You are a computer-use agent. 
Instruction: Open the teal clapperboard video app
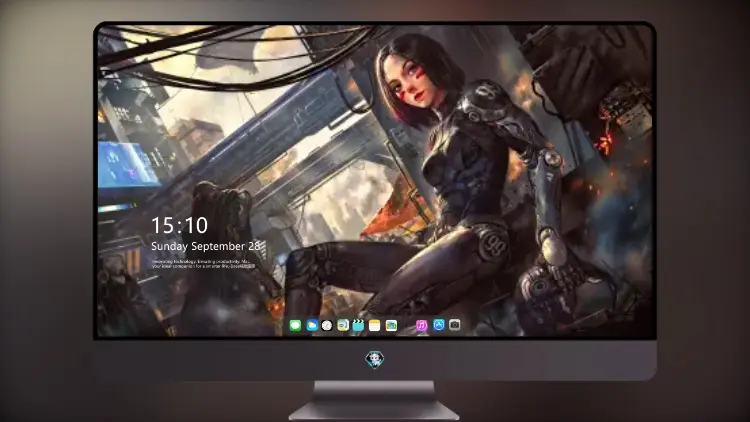tap(358, 325)
